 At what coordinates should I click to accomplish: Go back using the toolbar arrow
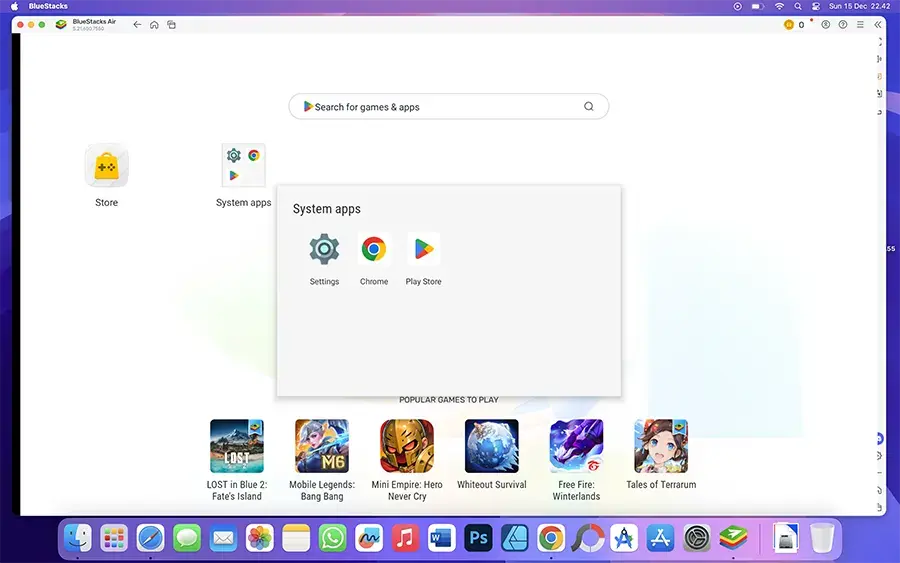(x=137, y=25)
